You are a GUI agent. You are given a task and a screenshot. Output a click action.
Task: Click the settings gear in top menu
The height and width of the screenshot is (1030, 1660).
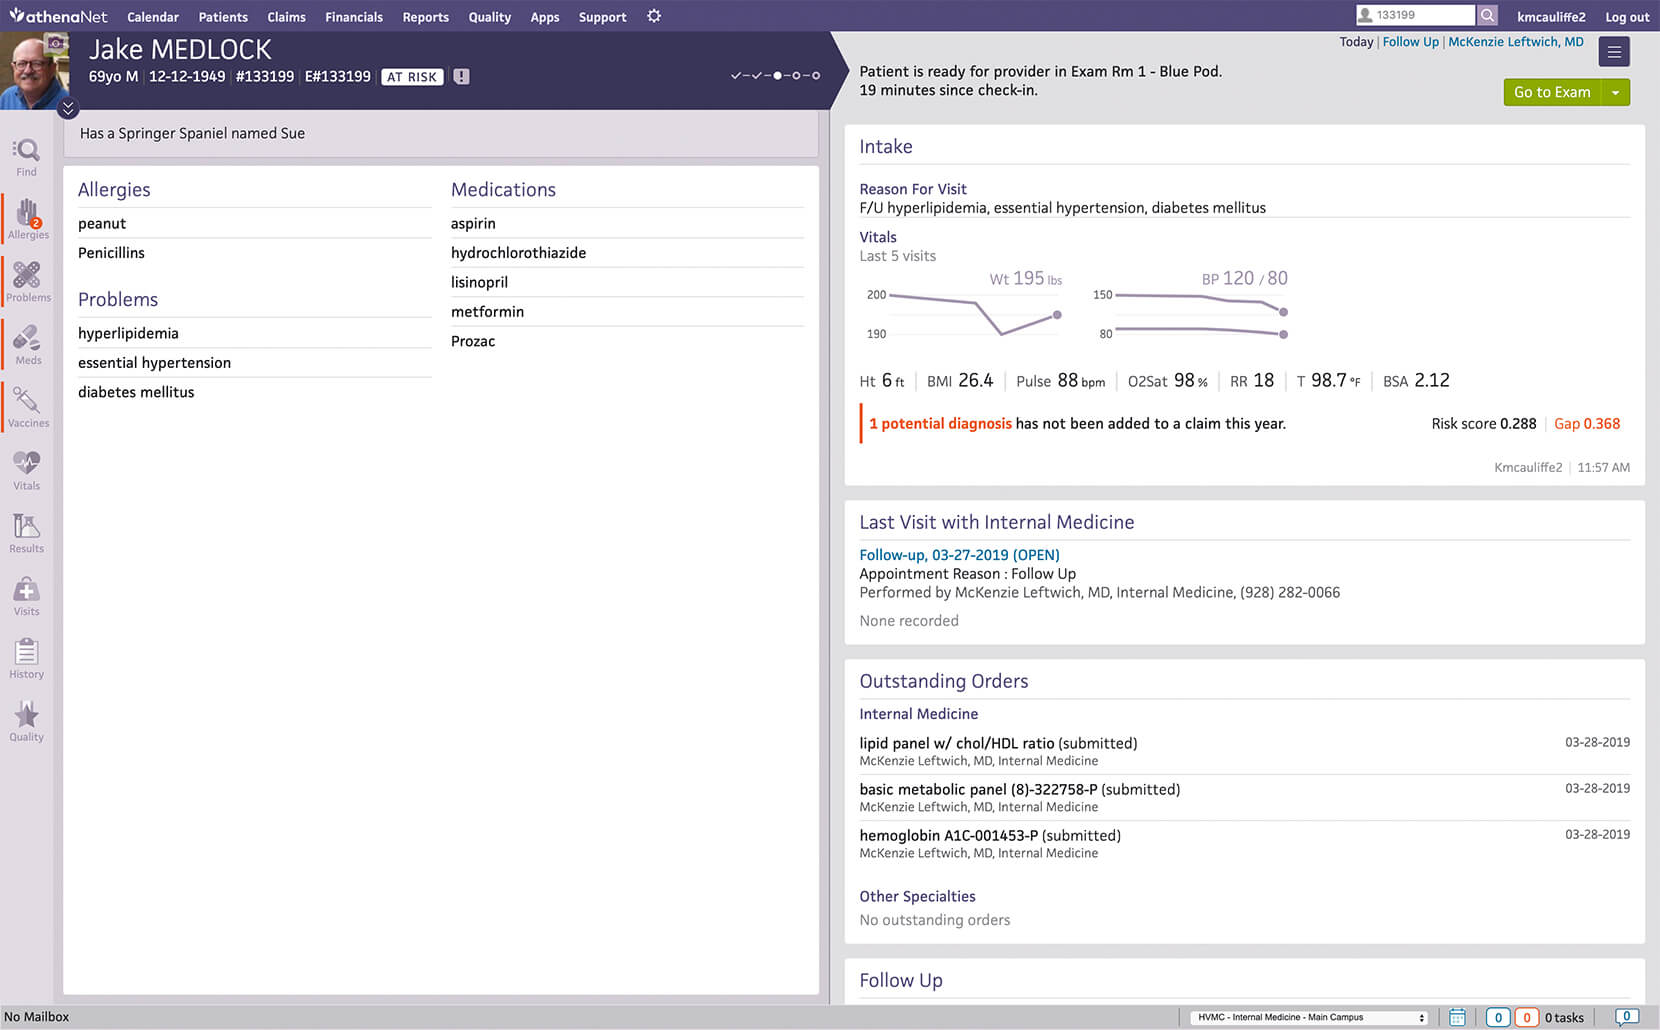pyautogui.click(x=654, y=16)
